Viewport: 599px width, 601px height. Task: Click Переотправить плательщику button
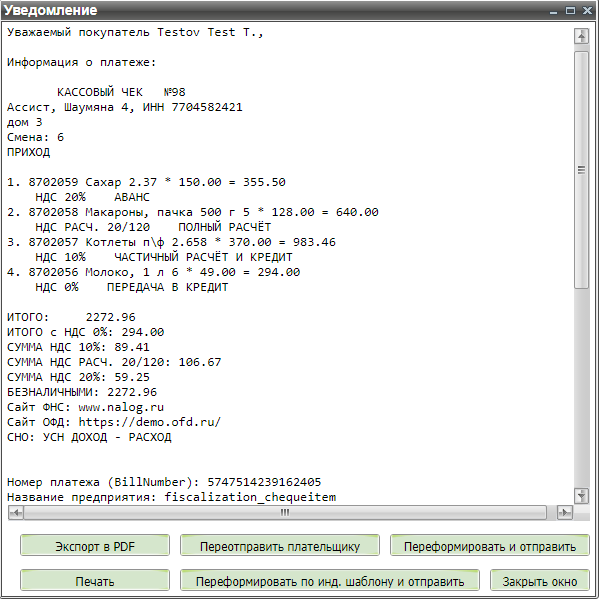coord(280,545)
